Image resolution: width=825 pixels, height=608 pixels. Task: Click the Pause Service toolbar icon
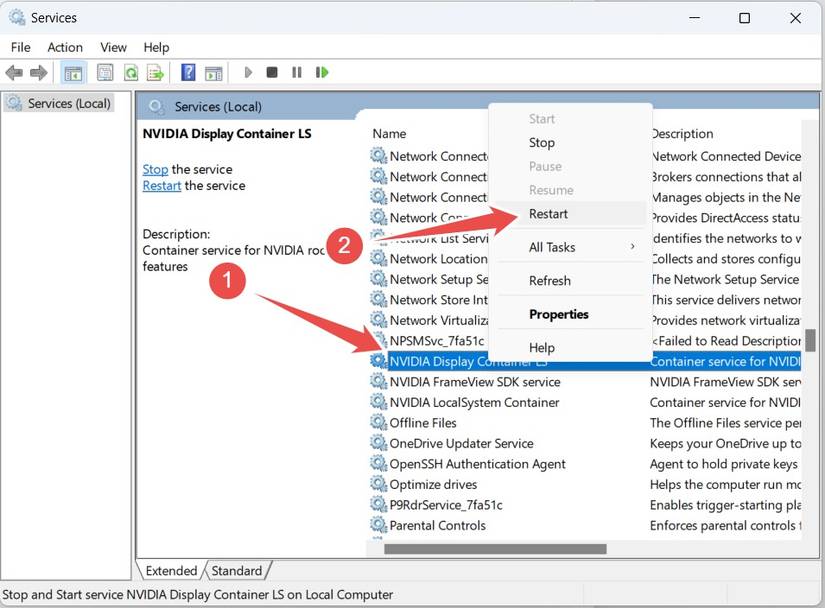296,72
